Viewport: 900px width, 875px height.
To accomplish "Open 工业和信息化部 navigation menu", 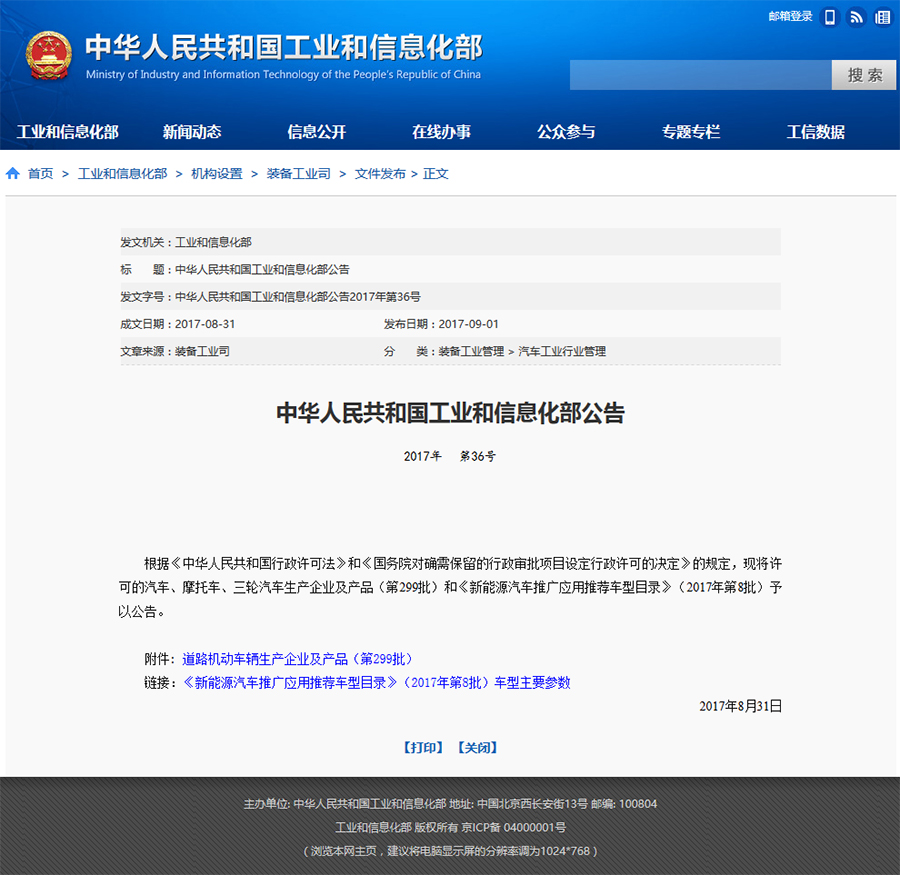I will [x=68, y=131].
